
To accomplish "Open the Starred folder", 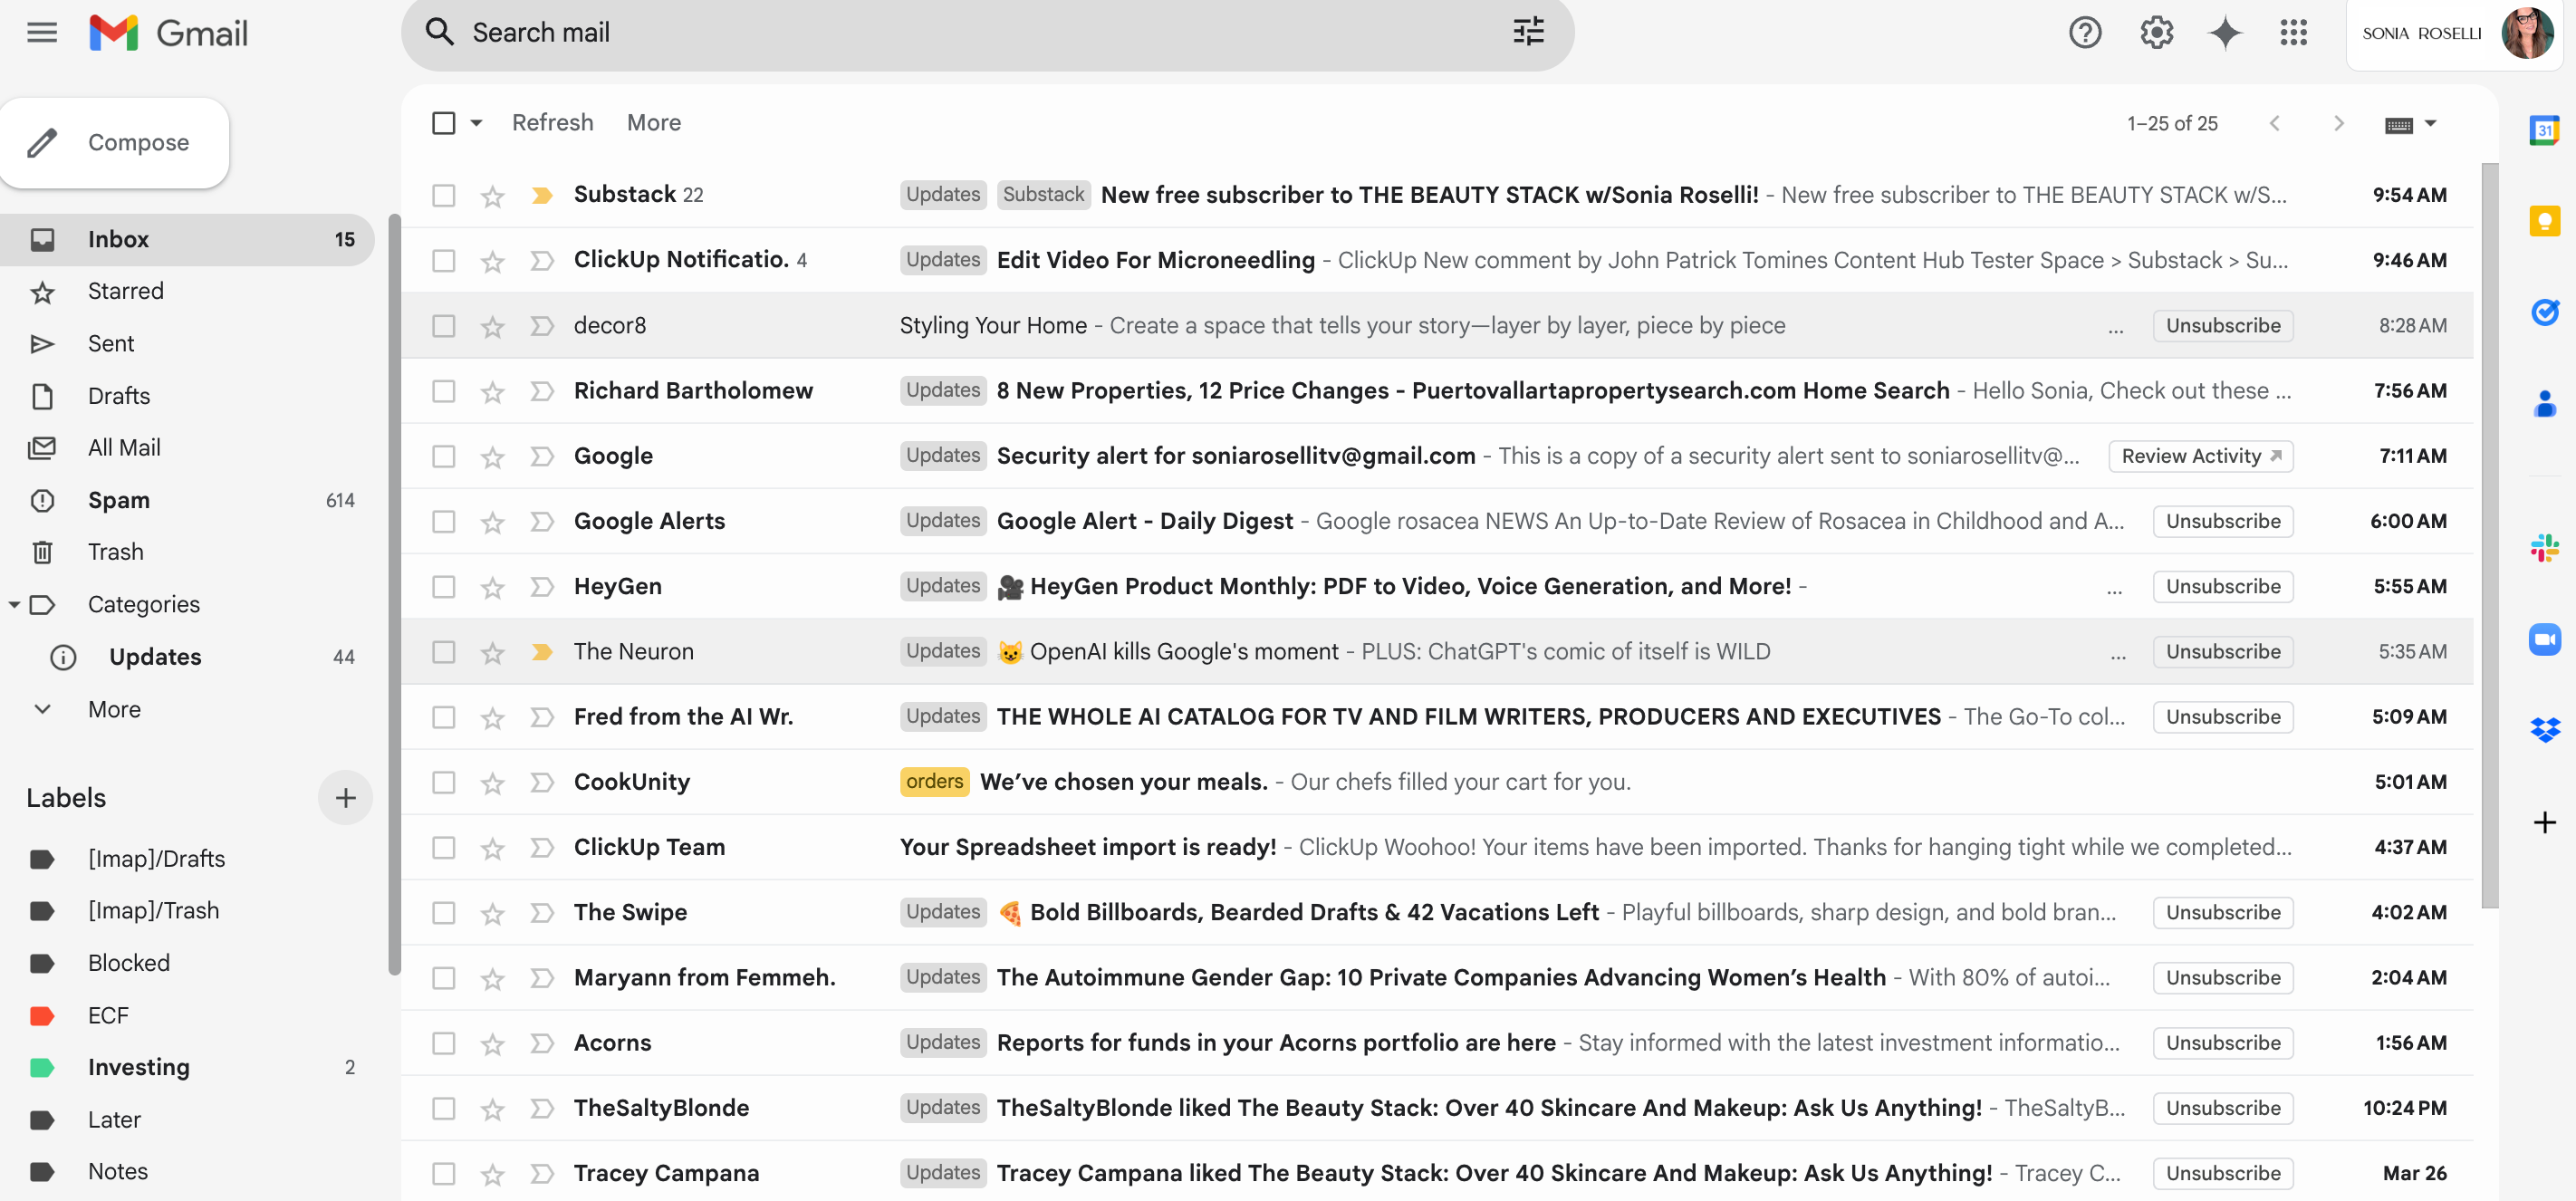I will click(x=125, y=291).
